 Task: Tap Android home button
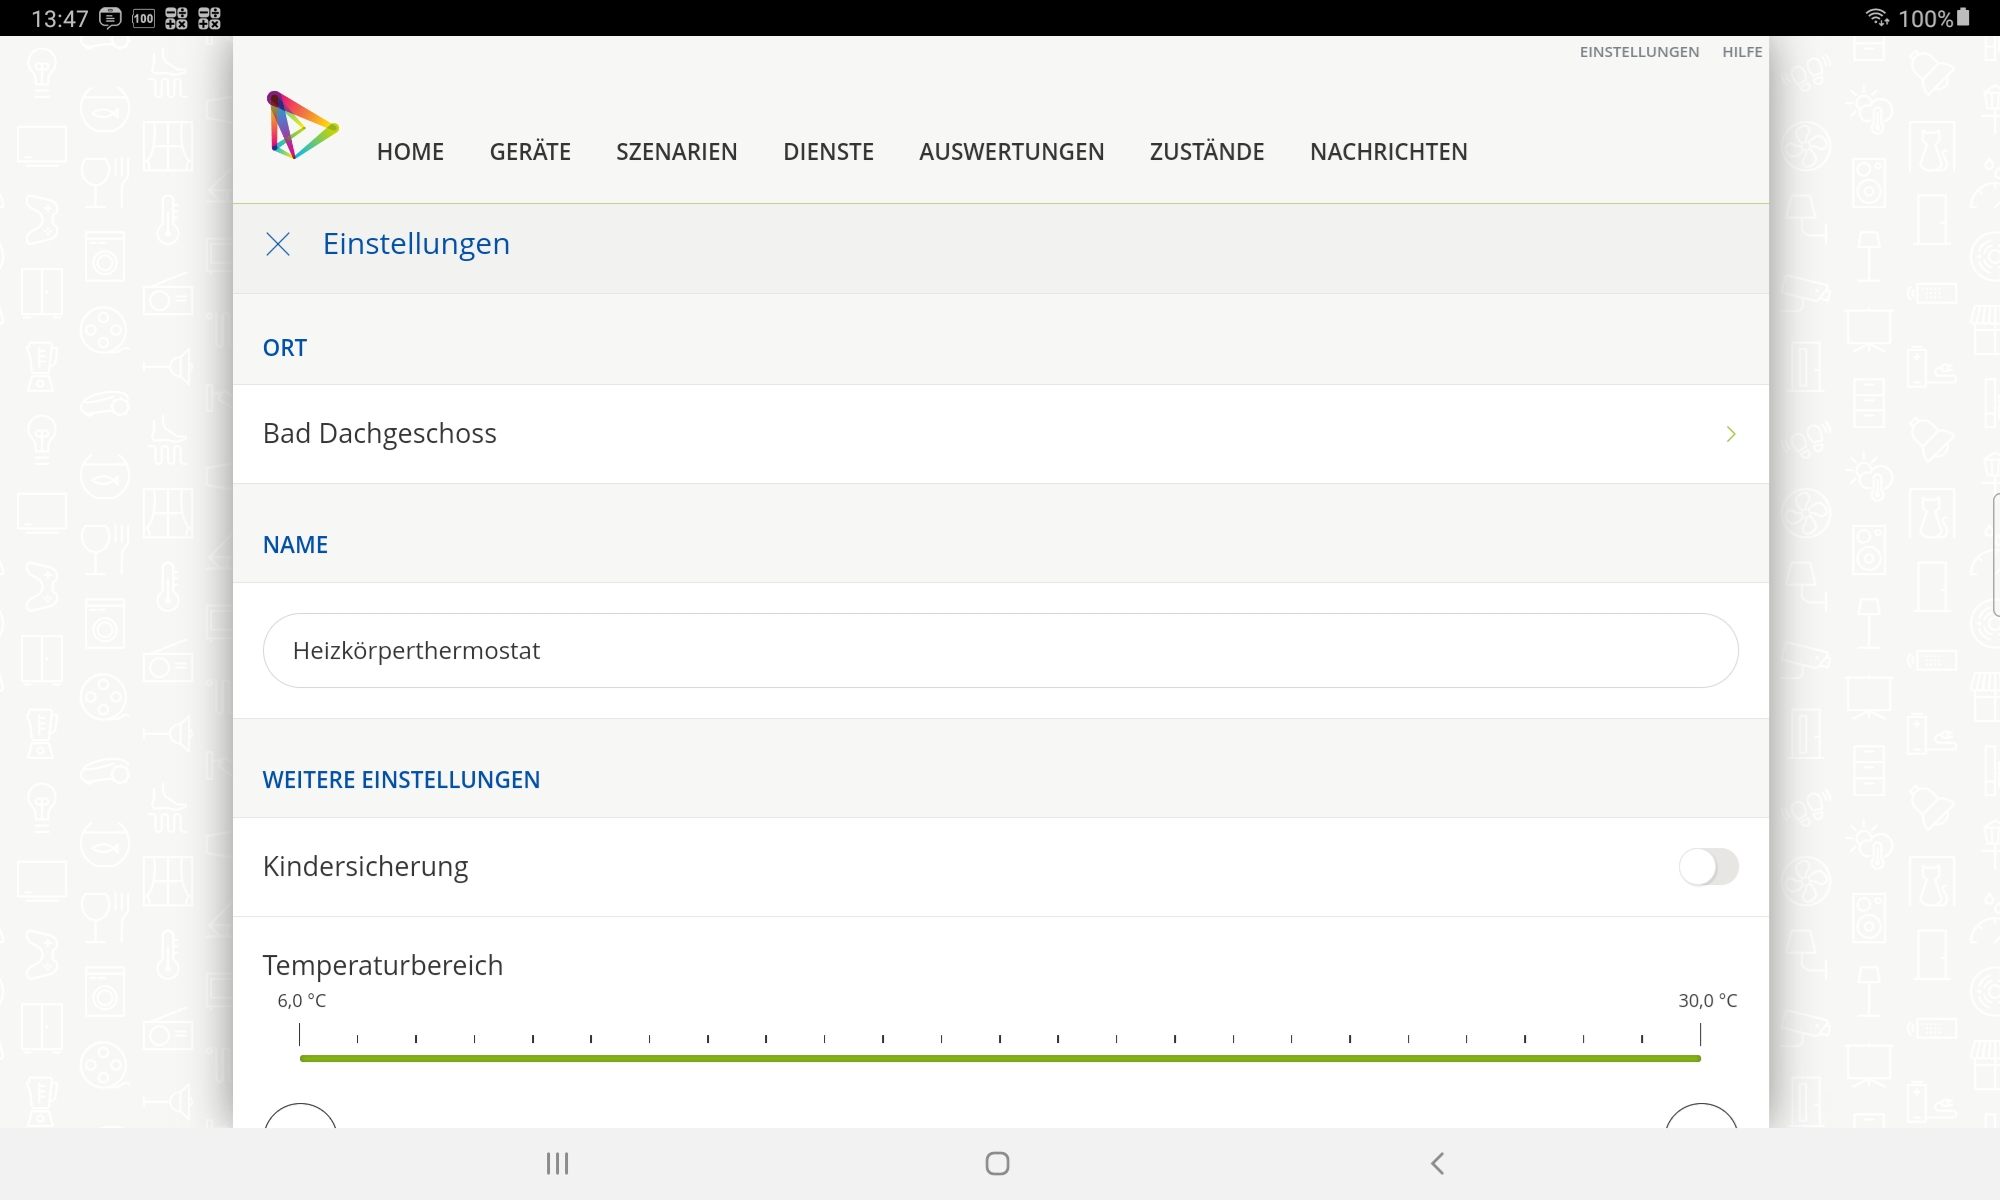tap(997, 1163)
